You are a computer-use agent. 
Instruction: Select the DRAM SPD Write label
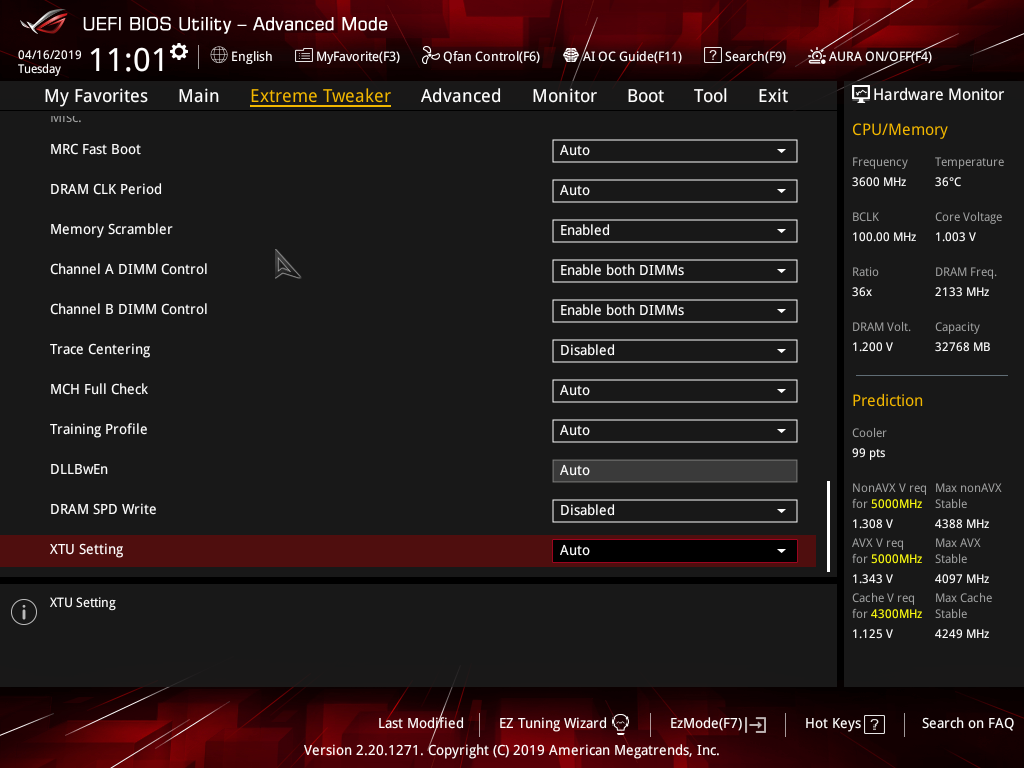pyautogui.click(x=103, y=509)
